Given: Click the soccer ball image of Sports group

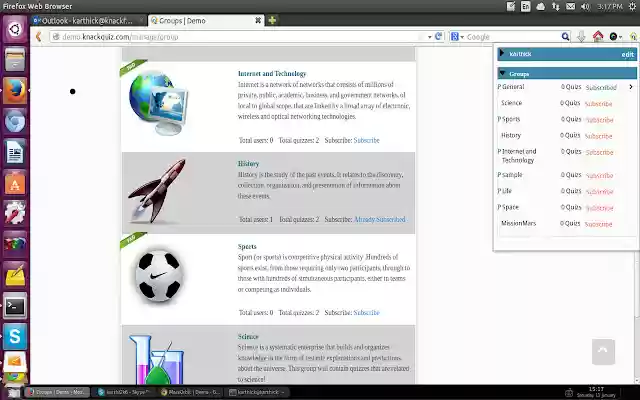Looking at the screenshot, I should tap(159, 276).
